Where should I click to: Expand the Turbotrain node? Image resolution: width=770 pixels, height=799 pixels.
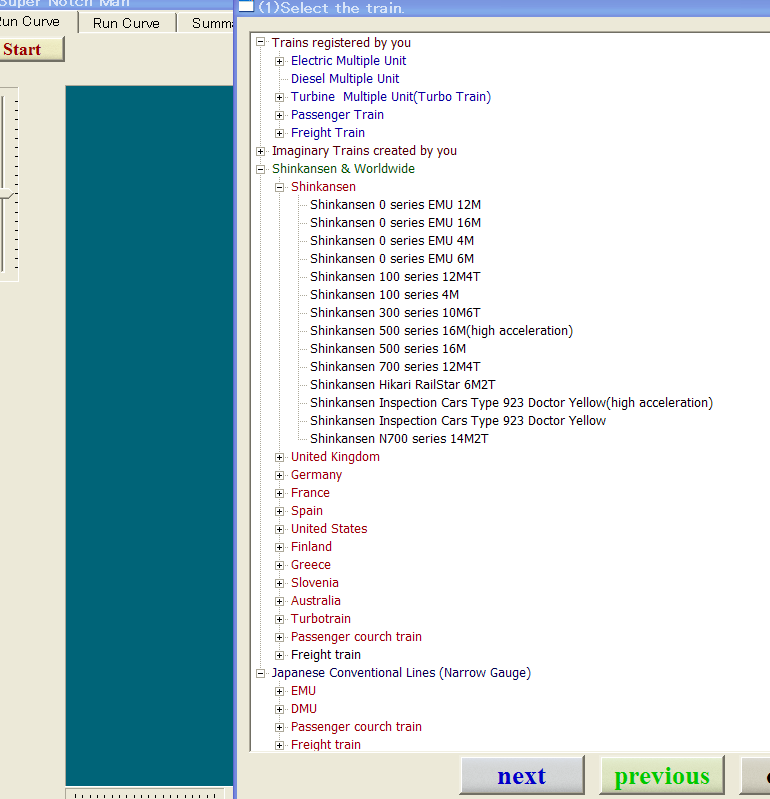pyautogui.click(x=279, y=619)
